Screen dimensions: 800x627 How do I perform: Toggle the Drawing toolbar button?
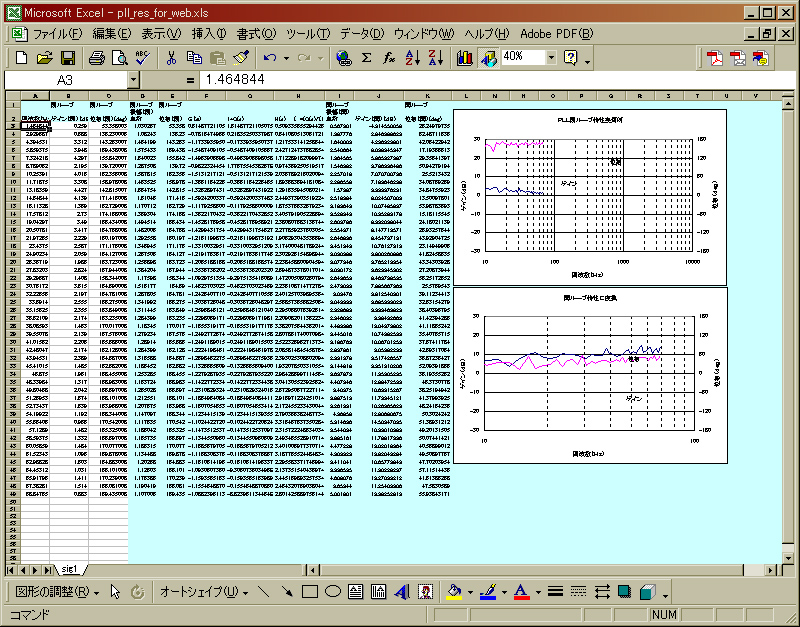point(488,58)
